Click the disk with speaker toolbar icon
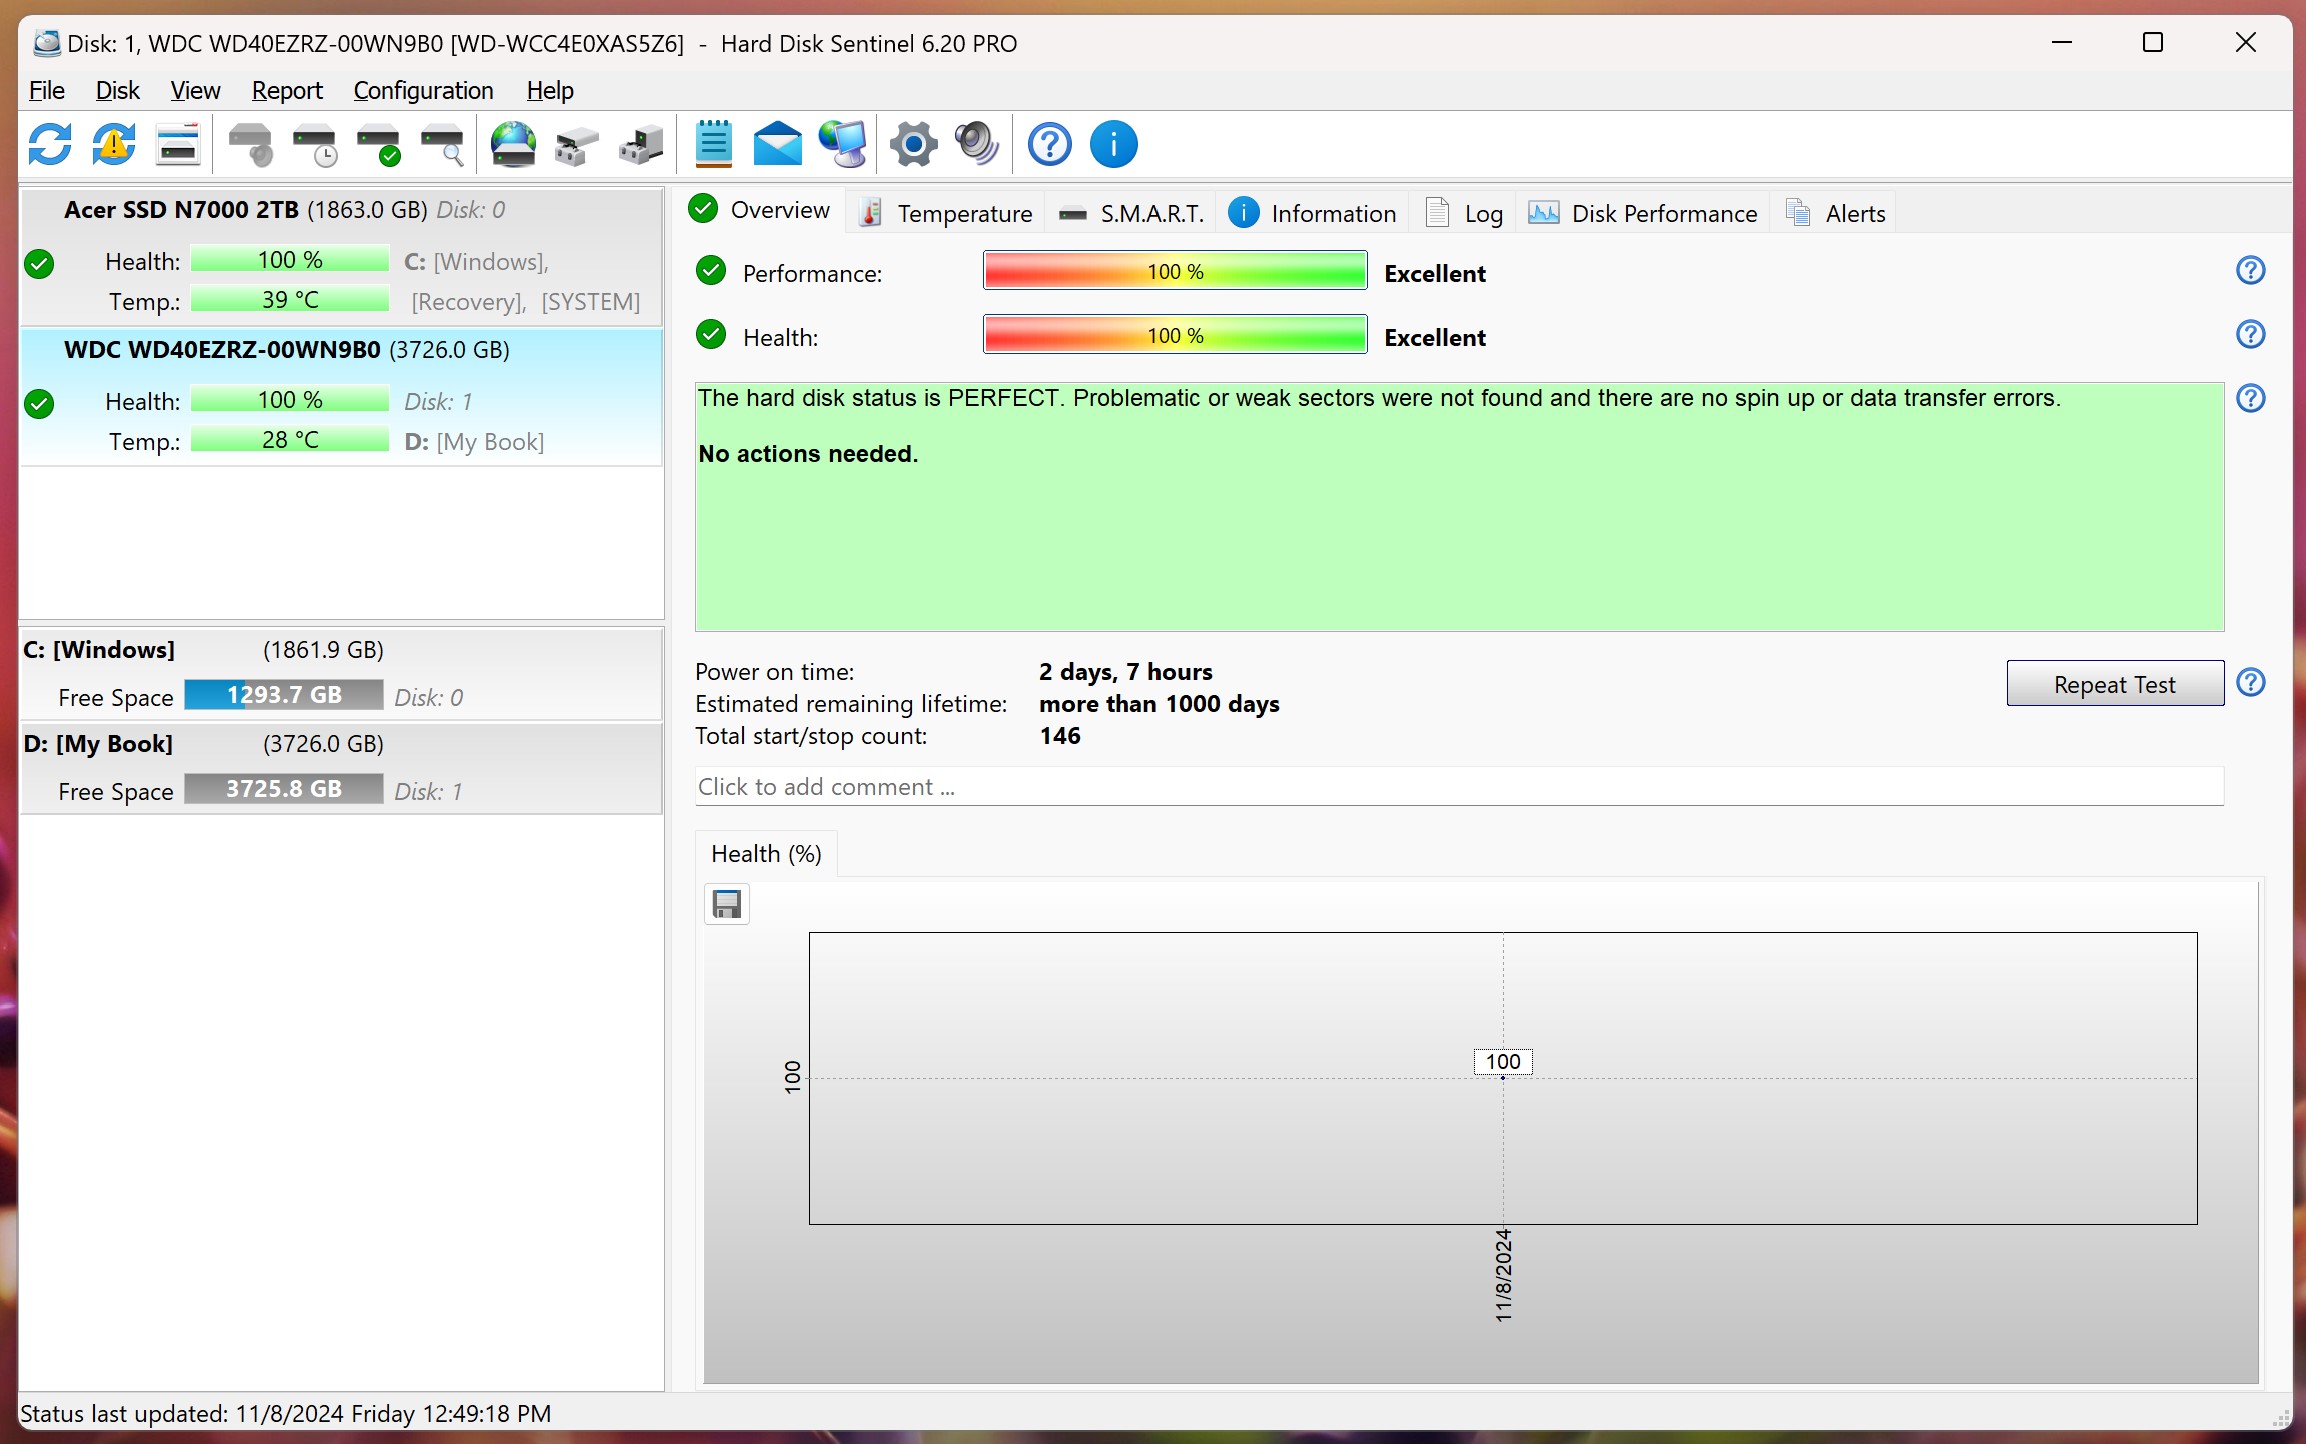 (x=250, y=144)
